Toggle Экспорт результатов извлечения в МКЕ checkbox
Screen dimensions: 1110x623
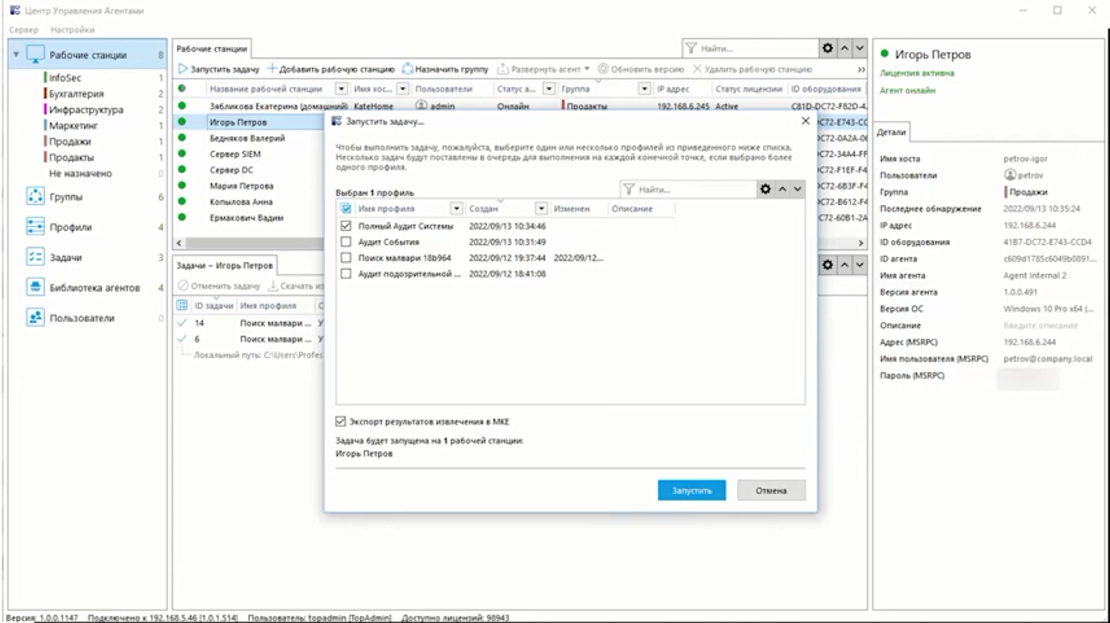(341, 421)
